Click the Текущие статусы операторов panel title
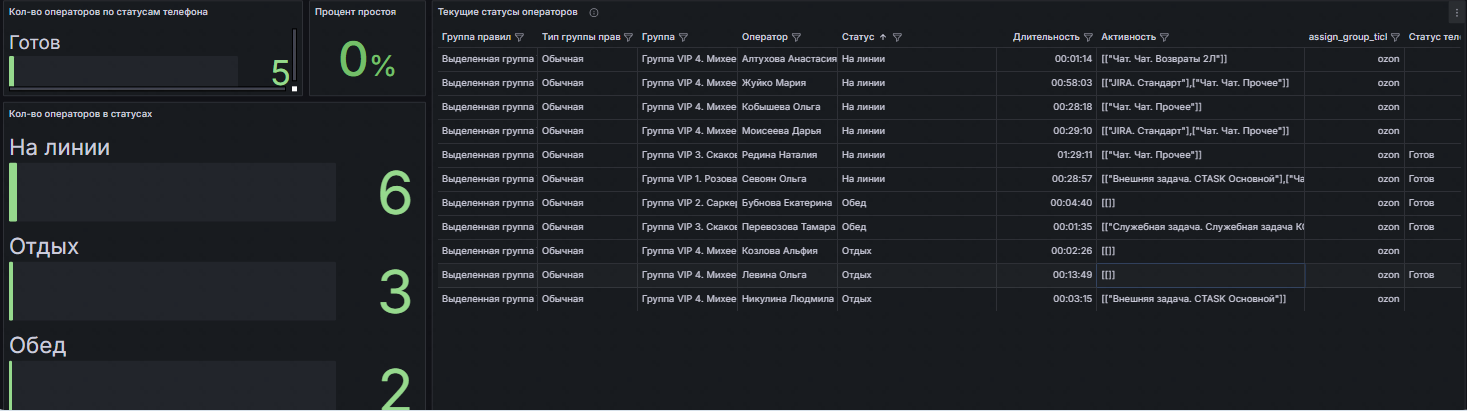 (507, 12)
